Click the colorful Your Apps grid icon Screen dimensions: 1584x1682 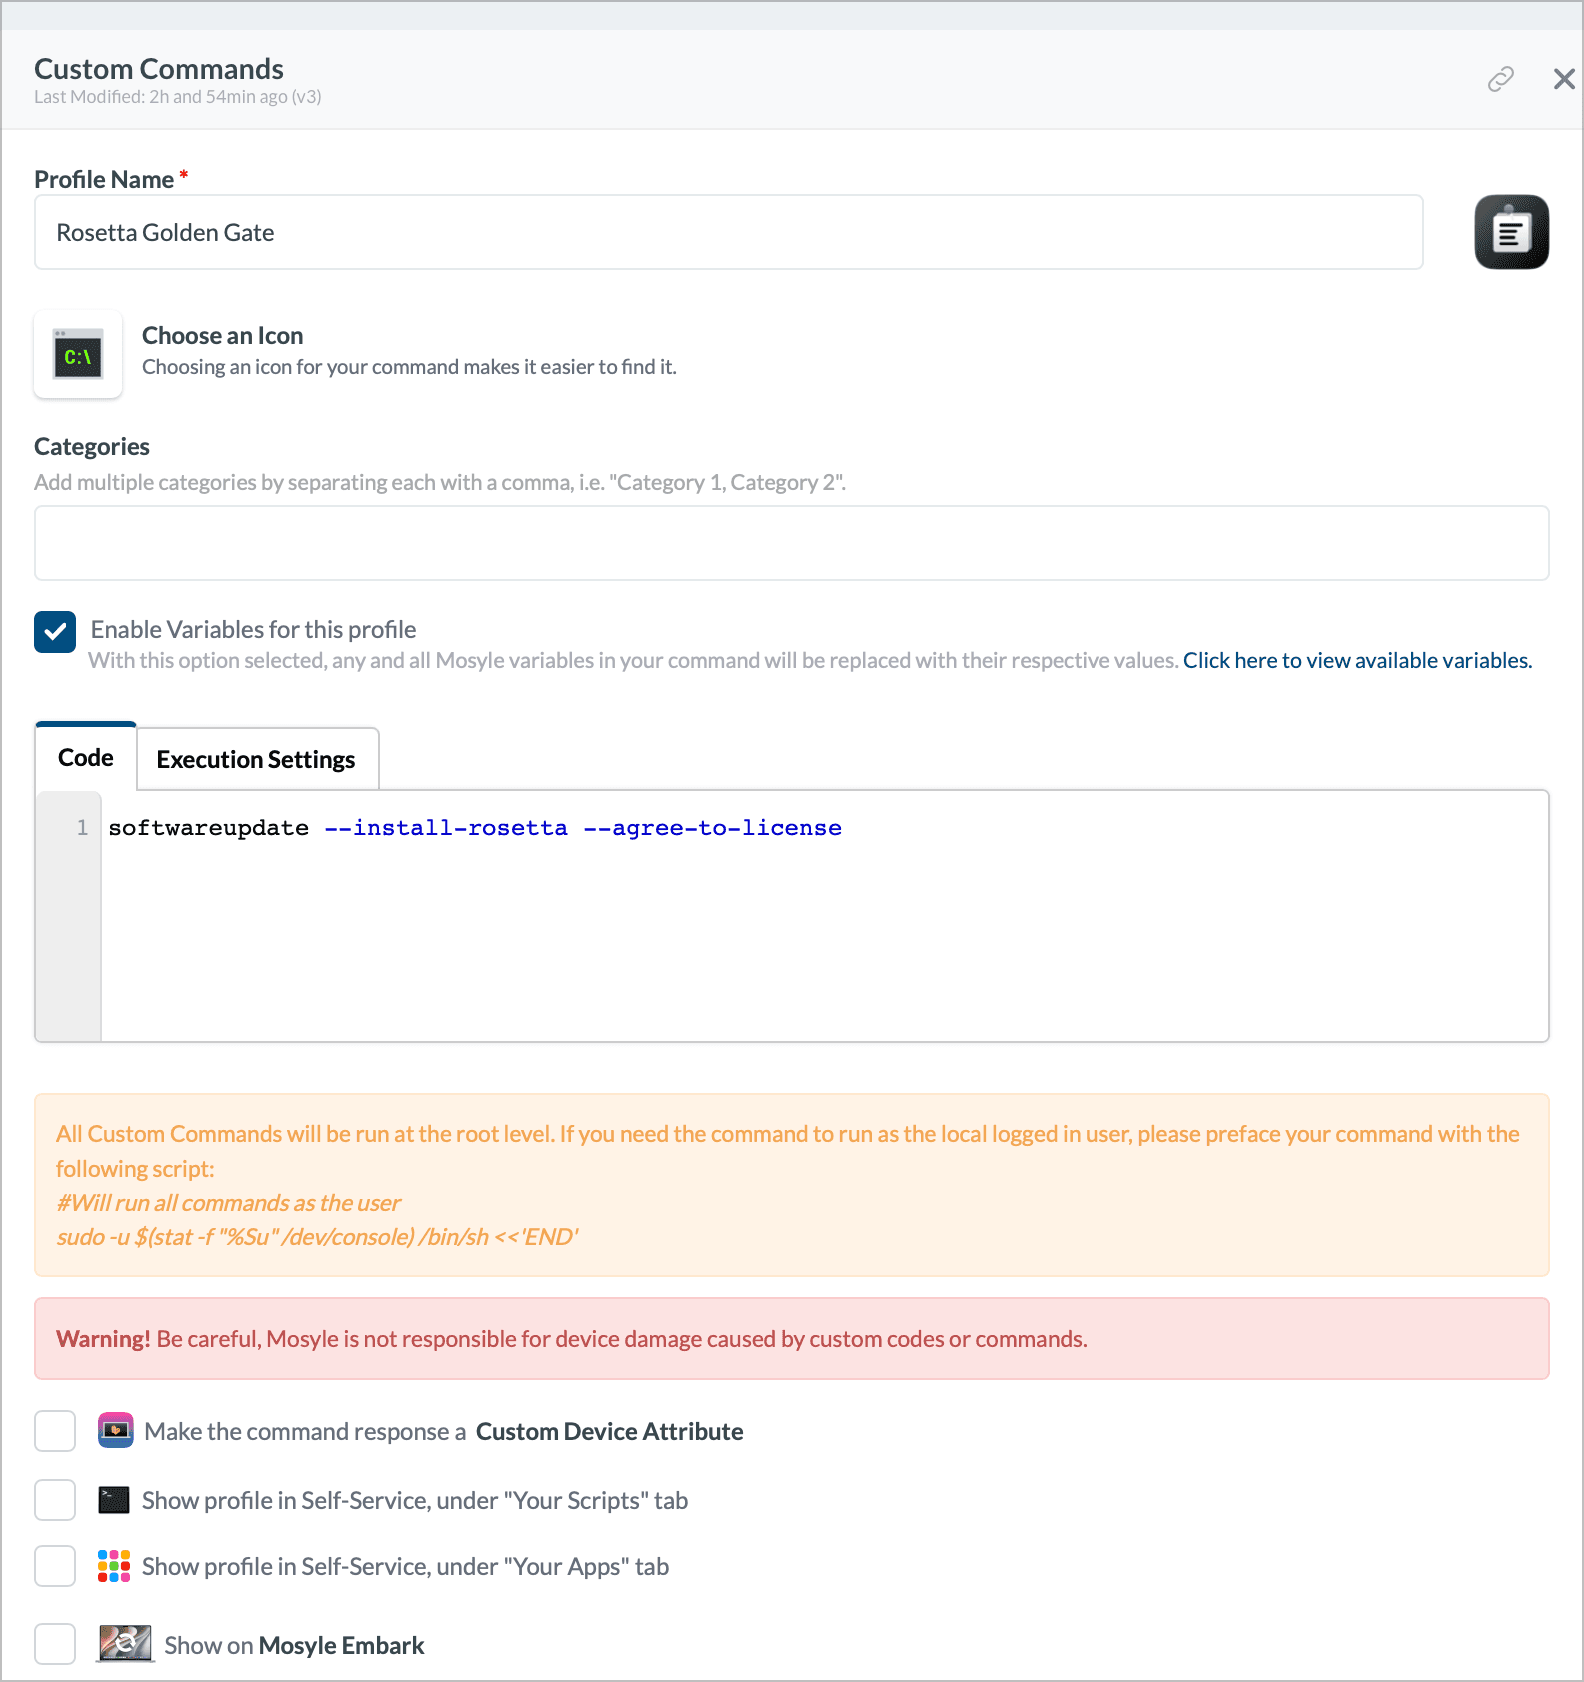coord(114,1566)
